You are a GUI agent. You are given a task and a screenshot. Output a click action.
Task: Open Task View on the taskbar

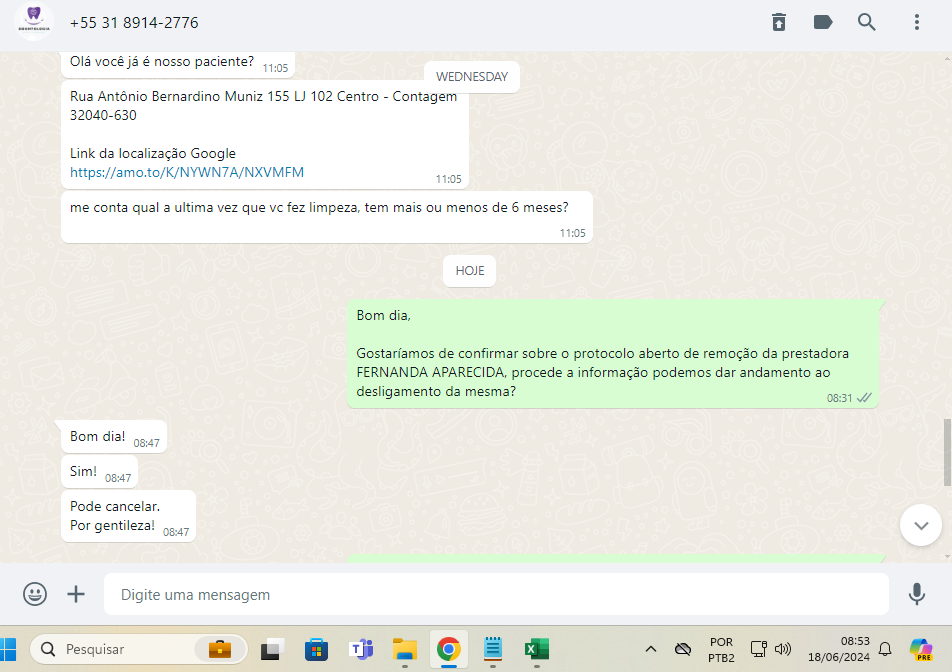coord(273,649)
